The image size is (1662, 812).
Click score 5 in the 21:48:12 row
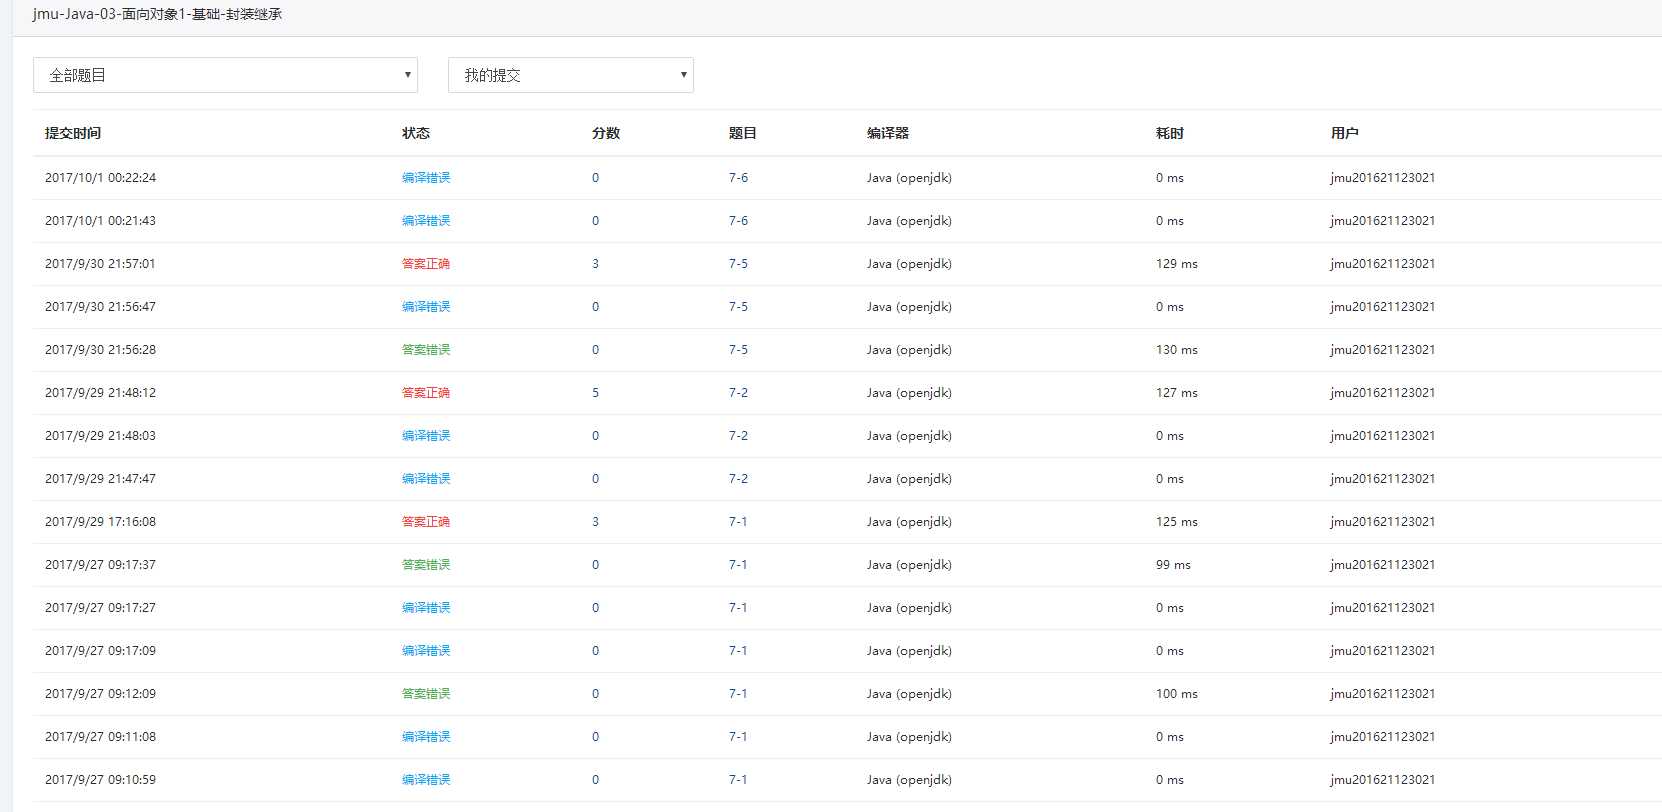(595, 393)
